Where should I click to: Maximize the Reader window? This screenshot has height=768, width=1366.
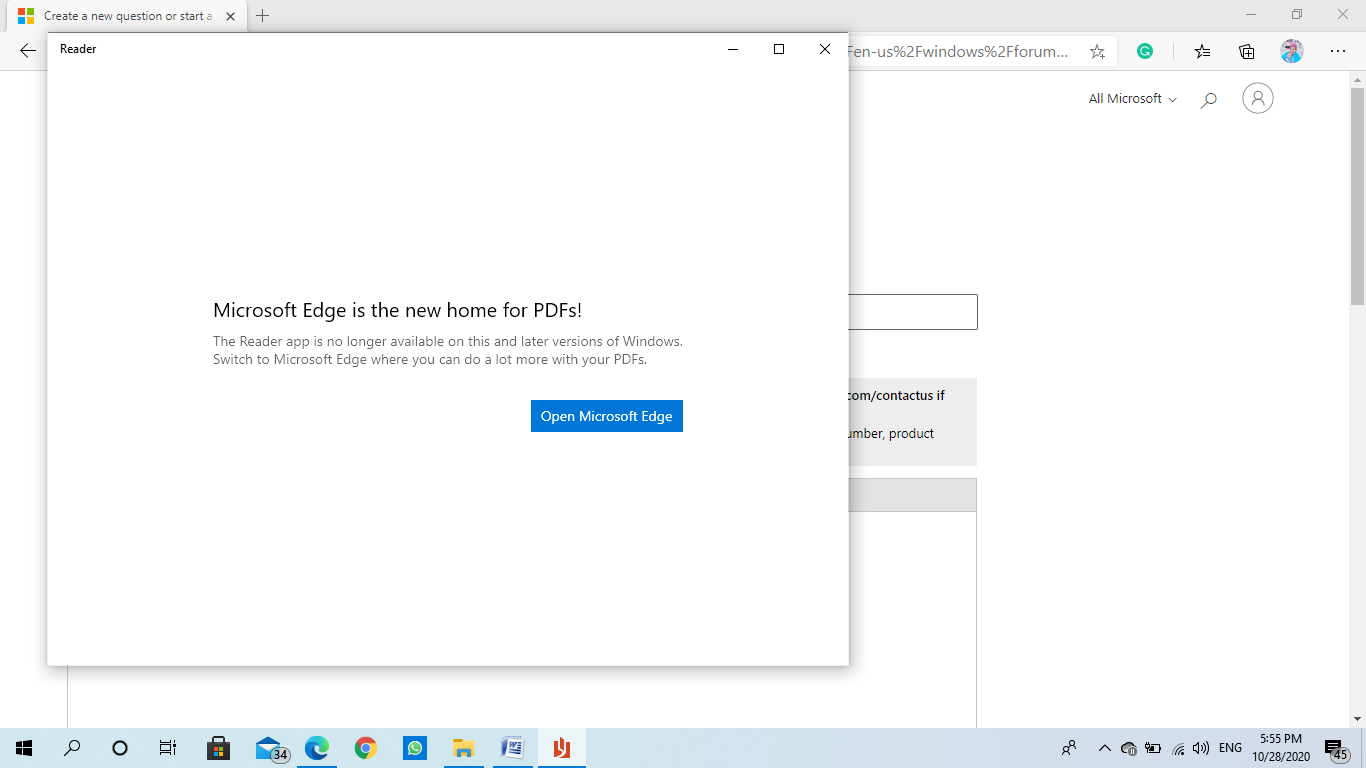779,49
